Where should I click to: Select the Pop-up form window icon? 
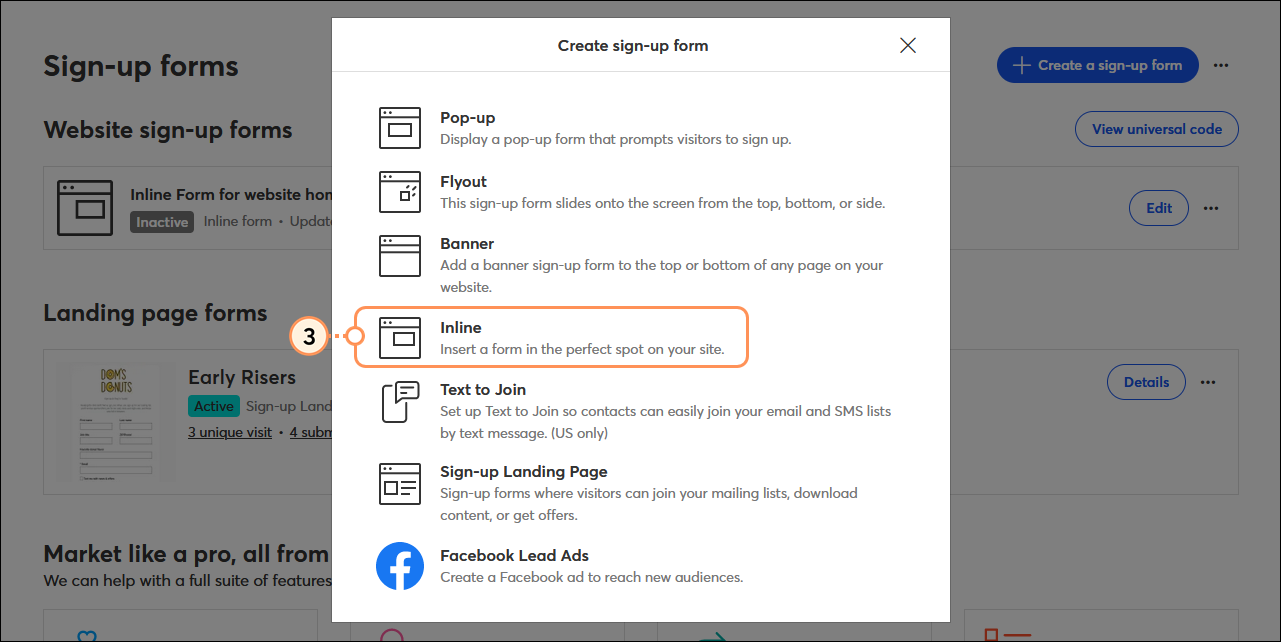(400, 128)
